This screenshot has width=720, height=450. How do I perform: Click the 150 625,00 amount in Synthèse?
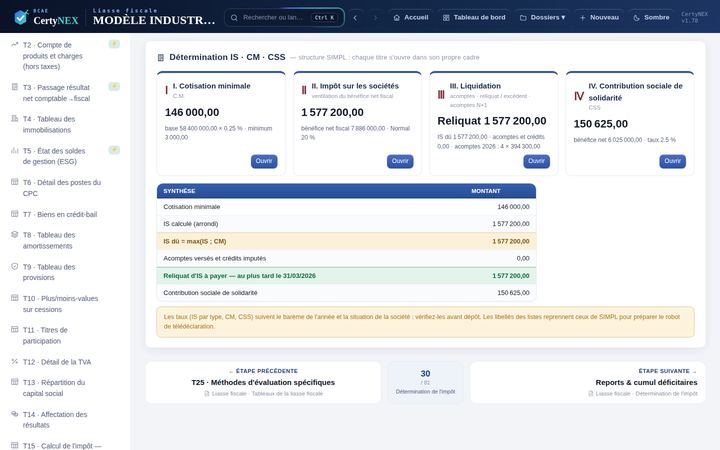click(513, 292)
